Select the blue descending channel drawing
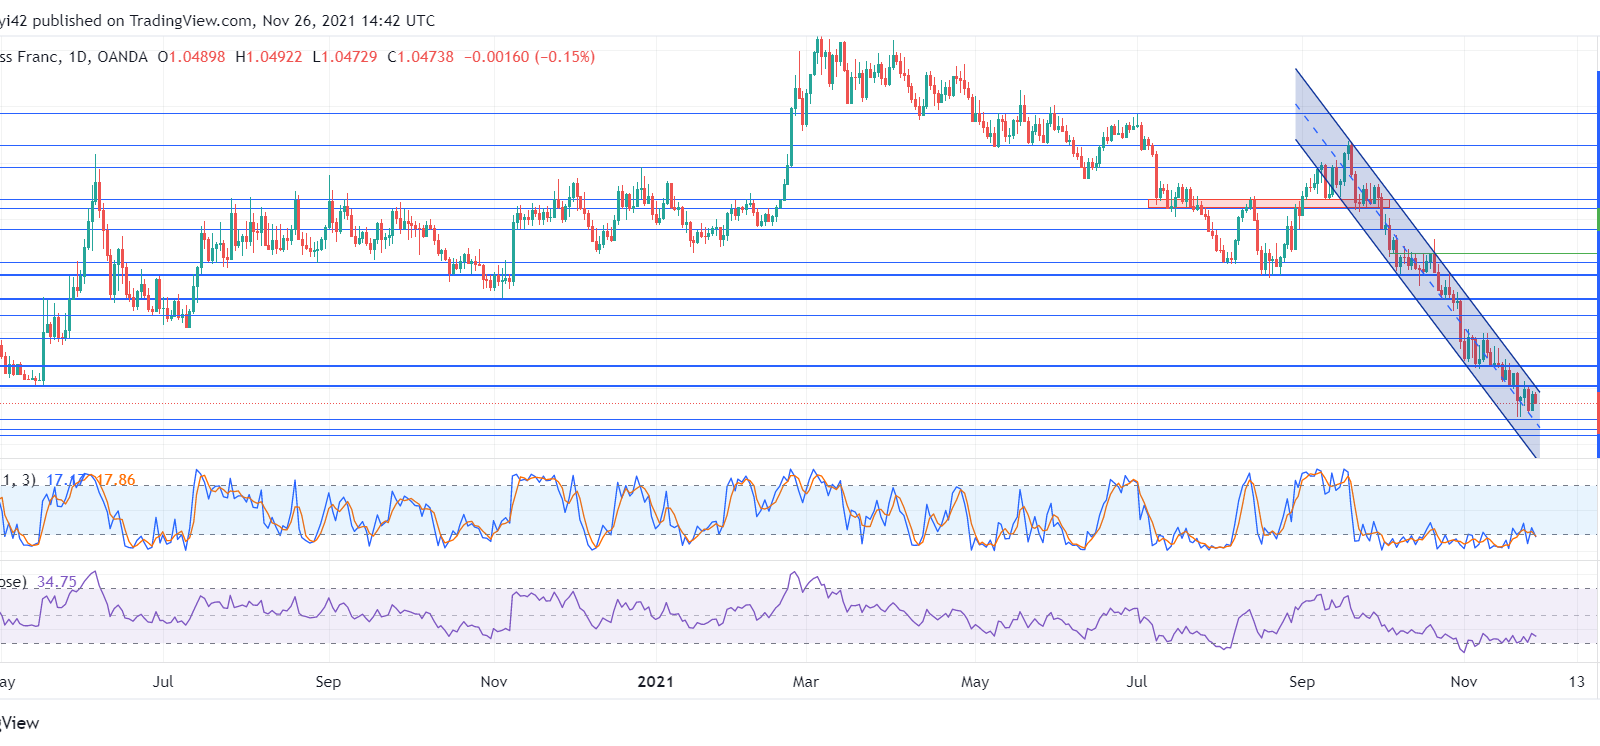Image resolution: width=1600 pixels, height=746 pixels. point(1417,263)
